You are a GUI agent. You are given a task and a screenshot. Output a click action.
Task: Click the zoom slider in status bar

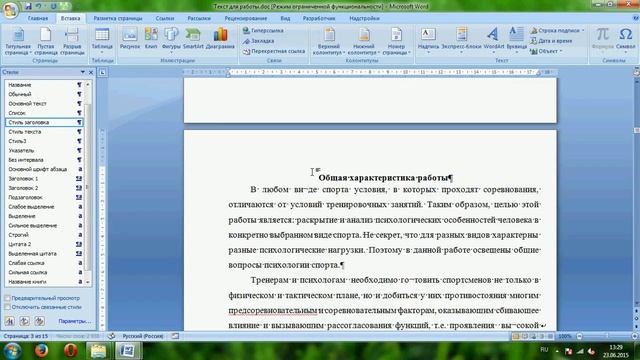(x=607, y=336)
